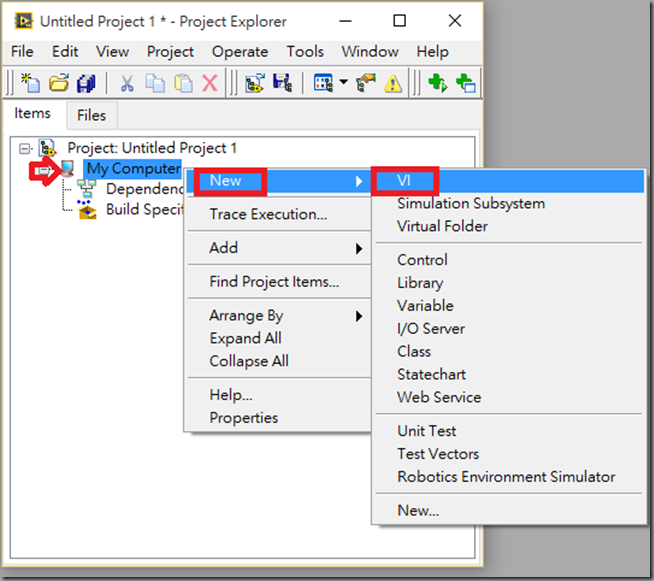Image resolution: width=654 pixels, height=581 pixels.
Task: Open the Filter View dropdown arrow
Action: pos(343,82)
